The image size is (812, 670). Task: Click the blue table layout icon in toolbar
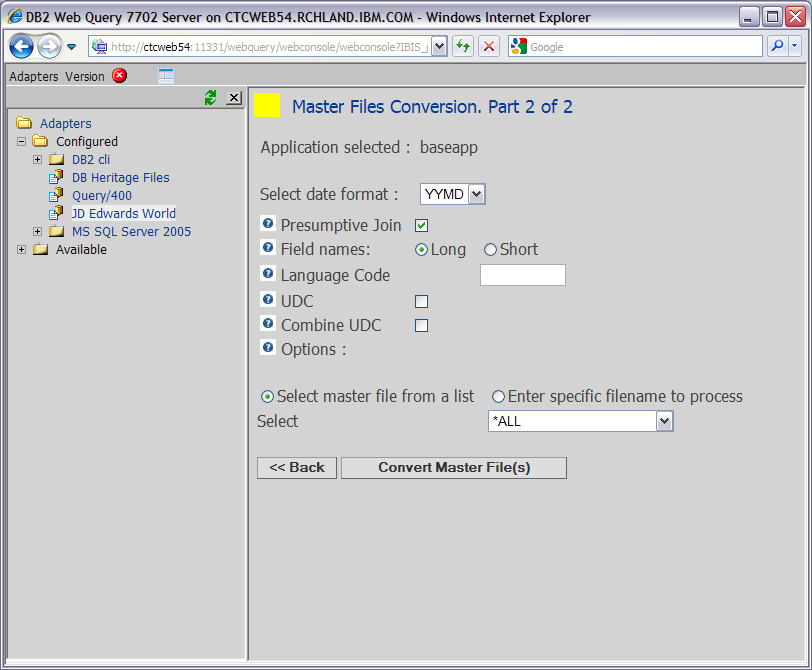[x=166, y=76]
